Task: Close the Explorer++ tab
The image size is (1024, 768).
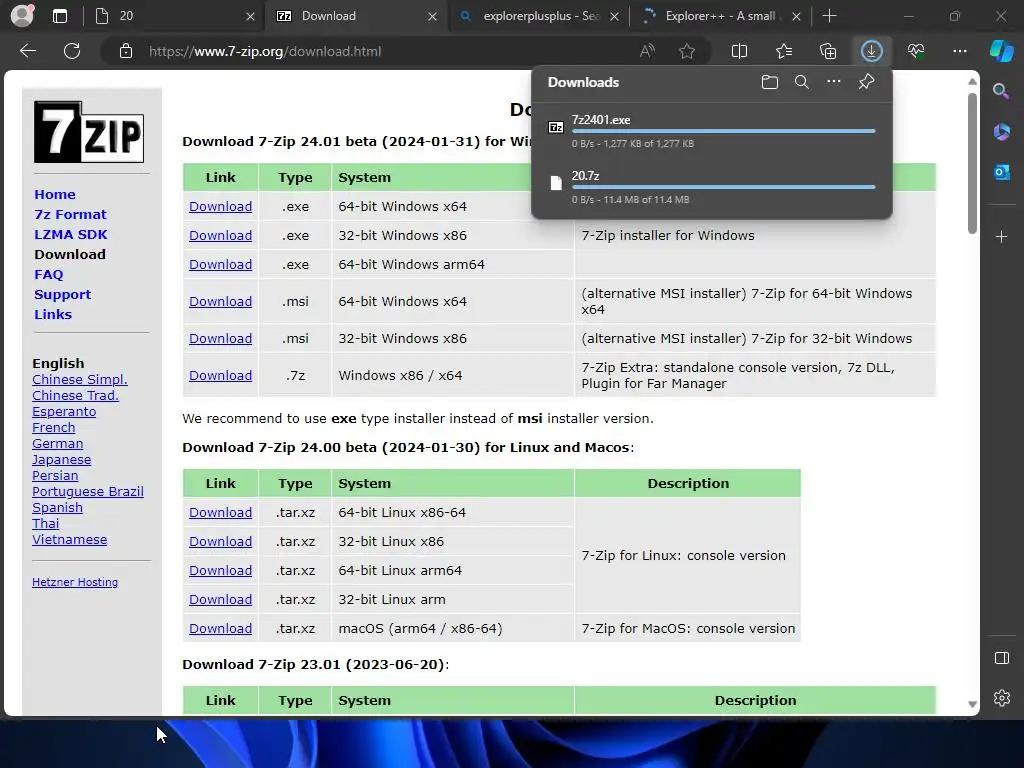Action: point(796,16)
